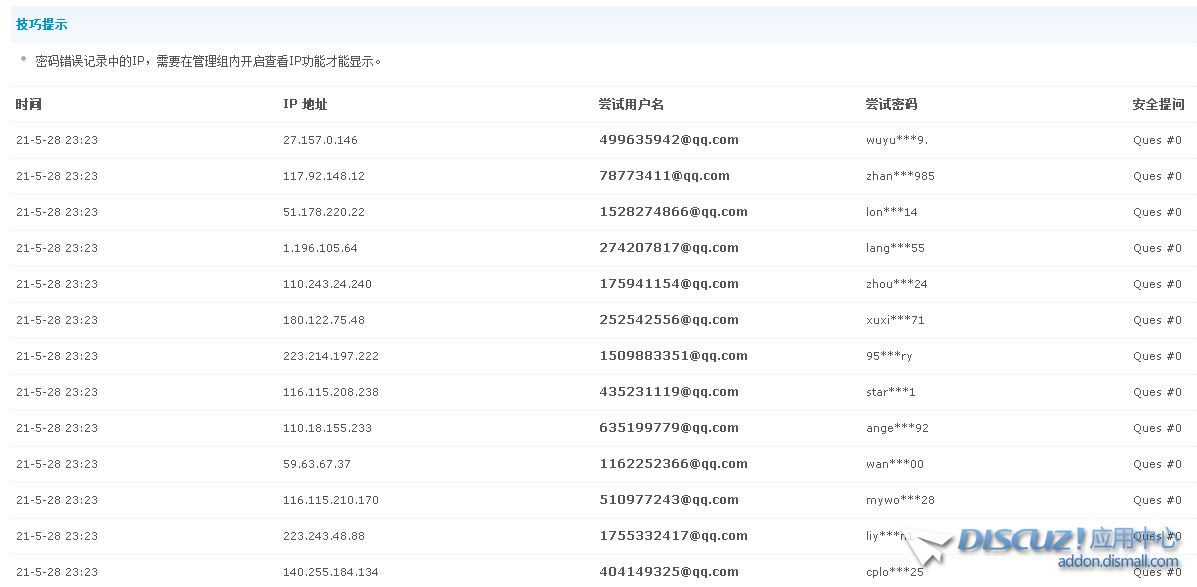Collapse the 技巧提示 tips section header

(x=42, y=24)
